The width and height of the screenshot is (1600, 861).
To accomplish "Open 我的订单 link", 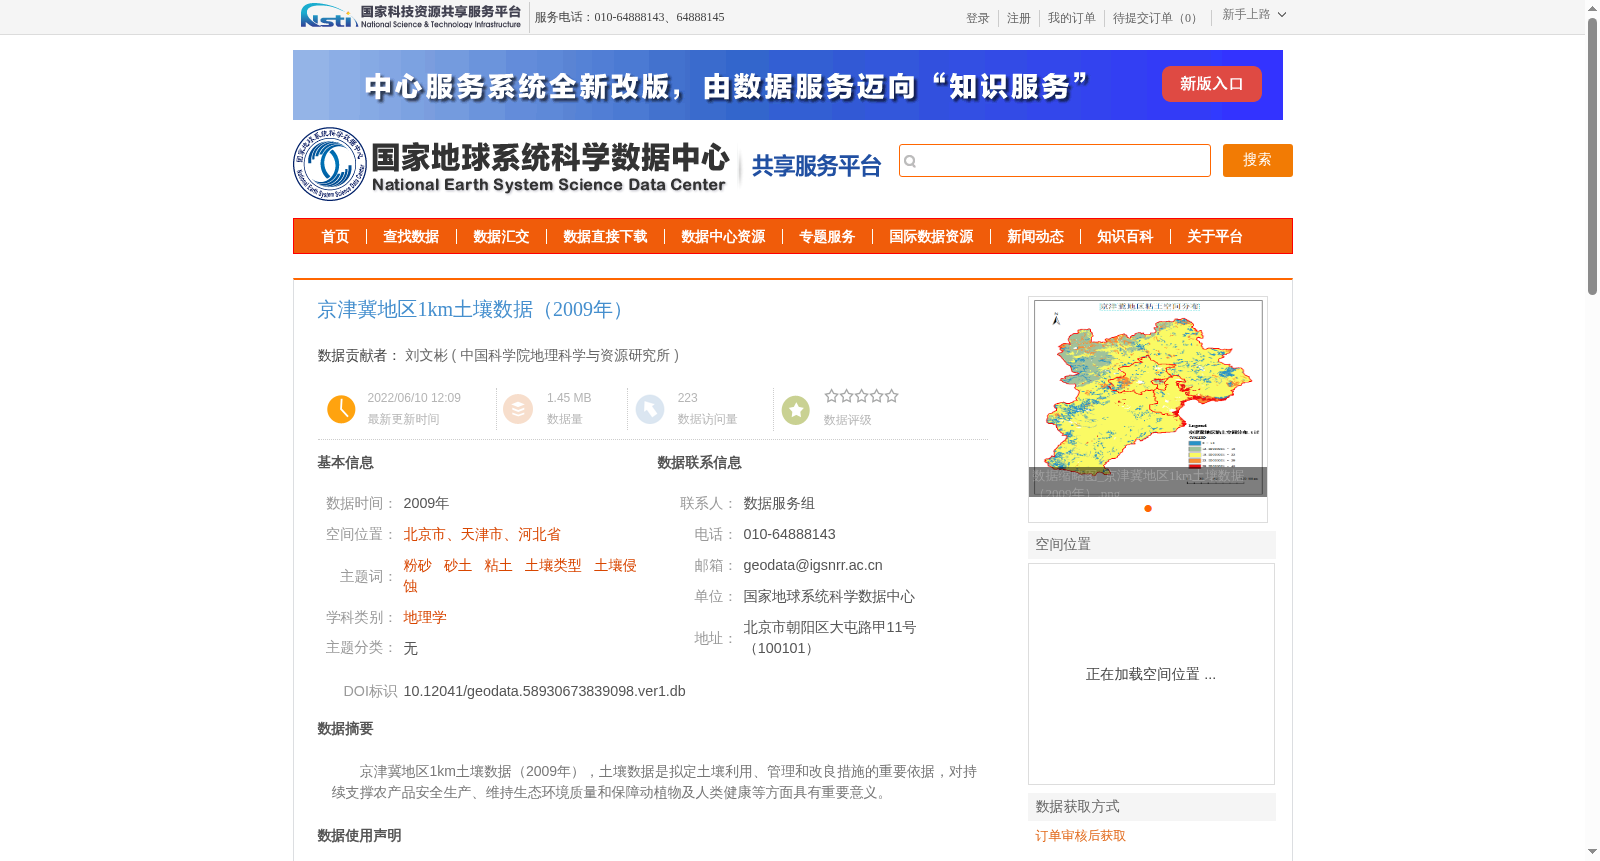I will pos(1071,18).
